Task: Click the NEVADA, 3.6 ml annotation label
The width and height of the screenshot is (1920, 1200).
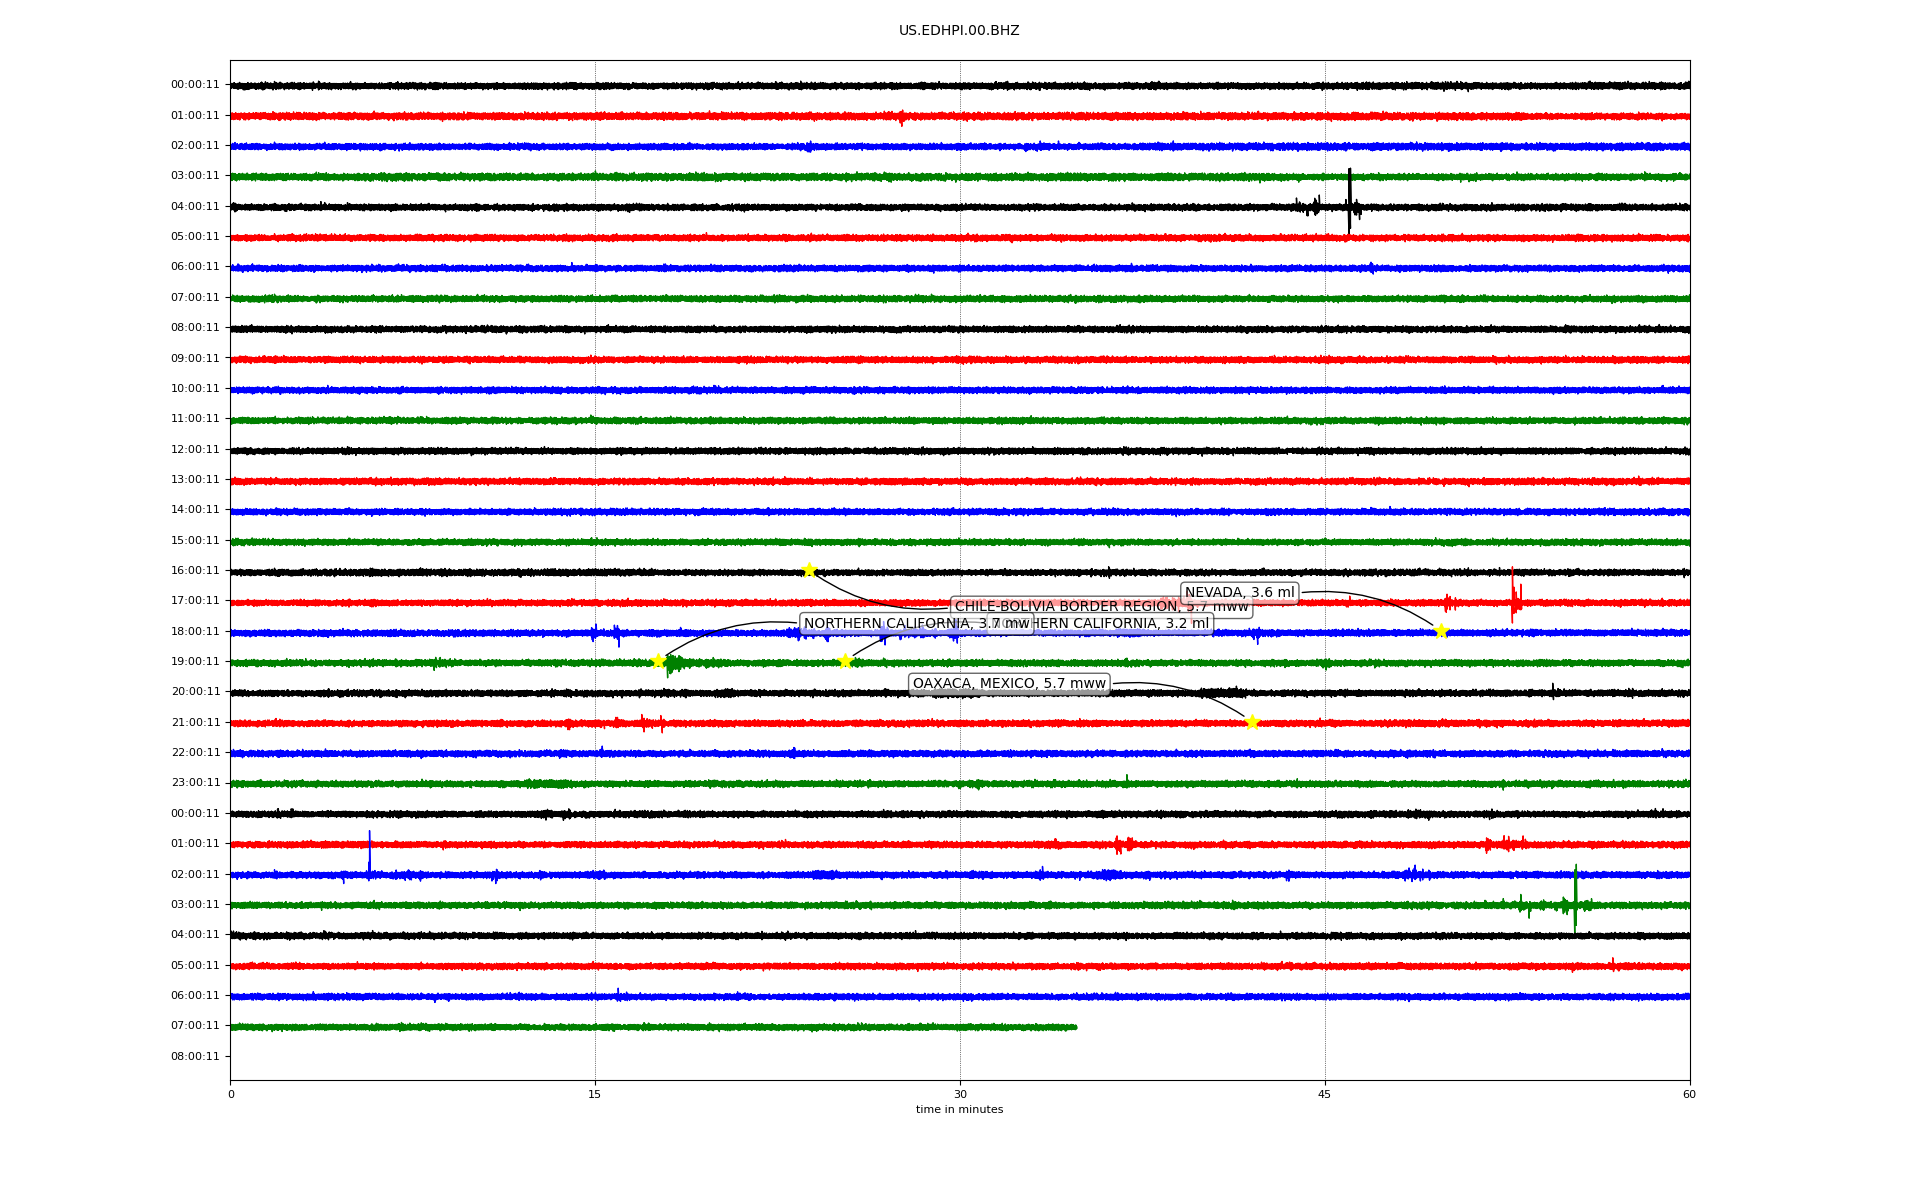Action: tap(1239, 593)
